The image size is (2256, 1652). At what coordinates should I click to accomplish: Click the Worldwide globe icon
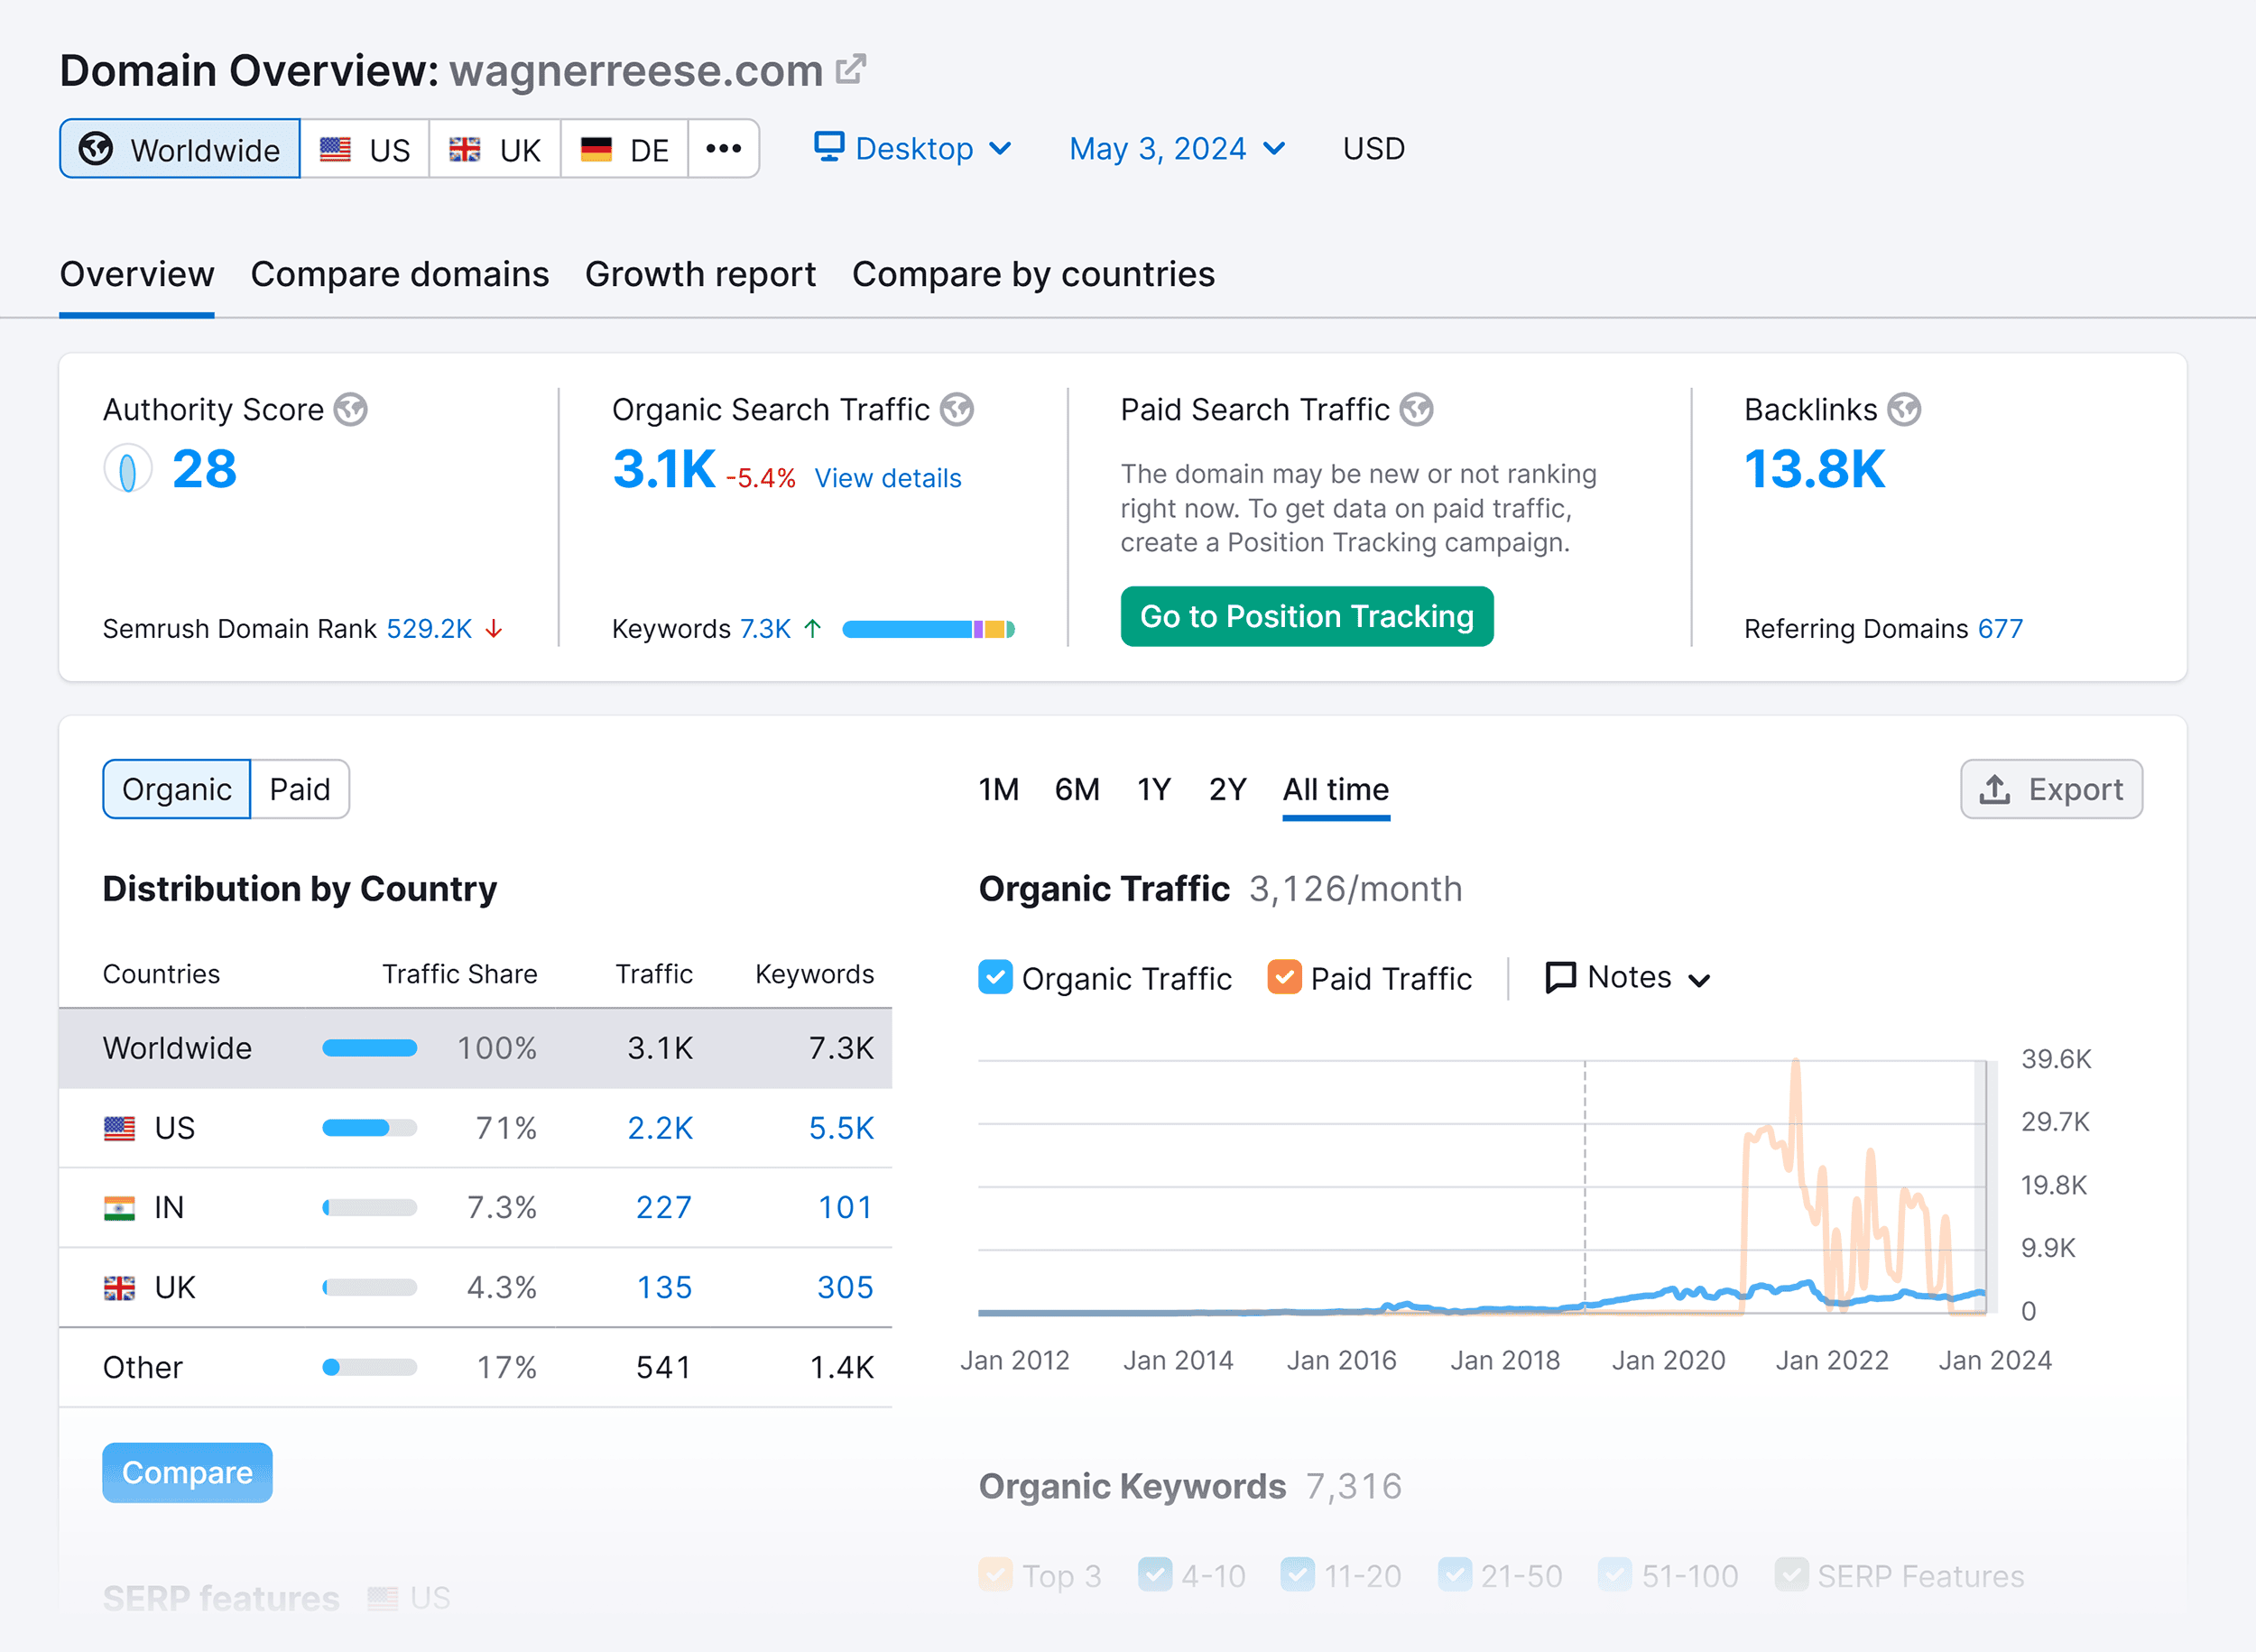coord(95,148)
